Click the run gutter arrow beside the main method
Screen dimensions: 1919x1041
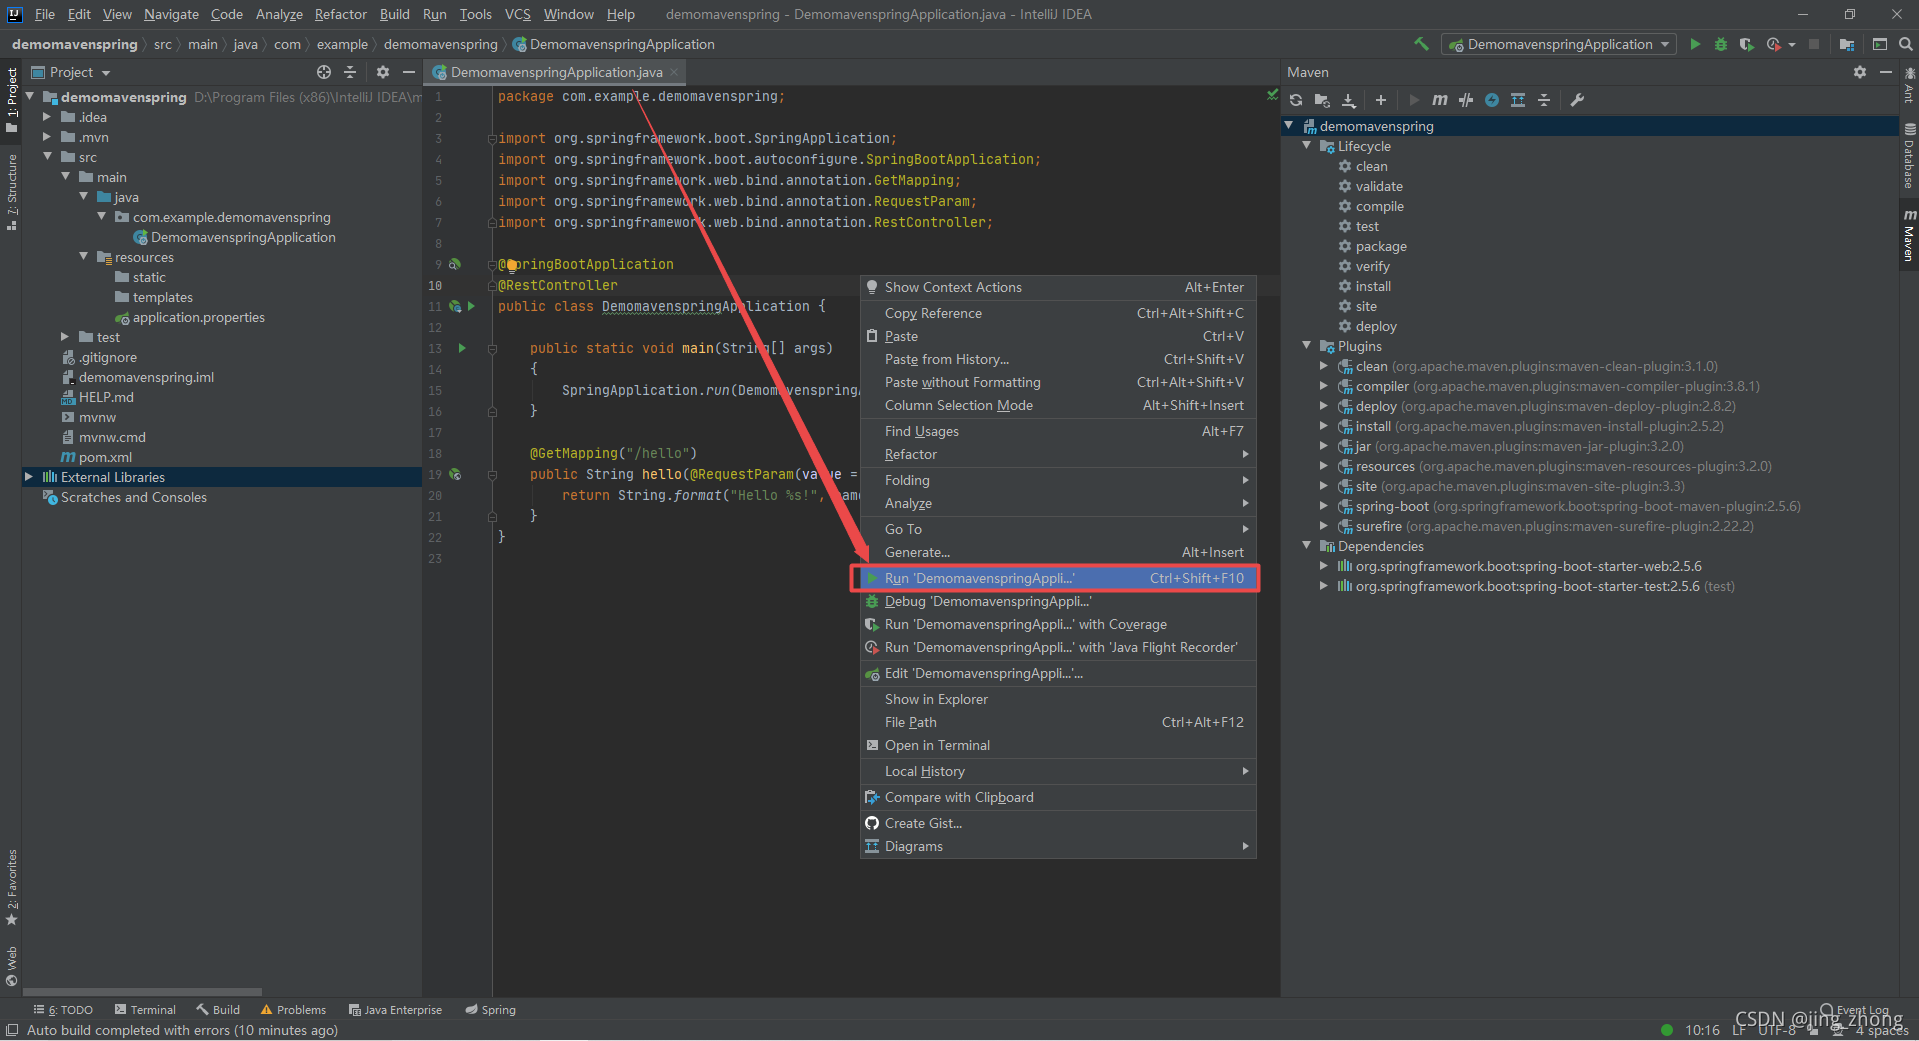[x=462, y=348]
